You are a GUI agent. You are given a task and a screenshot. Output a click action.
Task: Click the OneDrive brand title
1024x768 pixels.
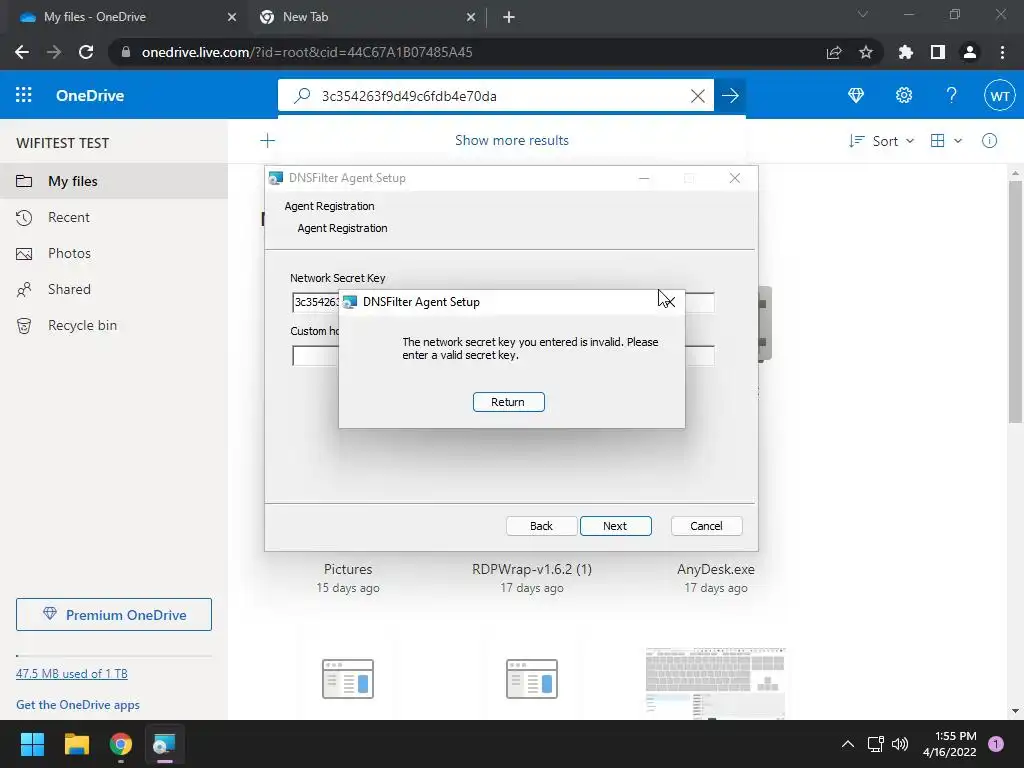[90, 95]
